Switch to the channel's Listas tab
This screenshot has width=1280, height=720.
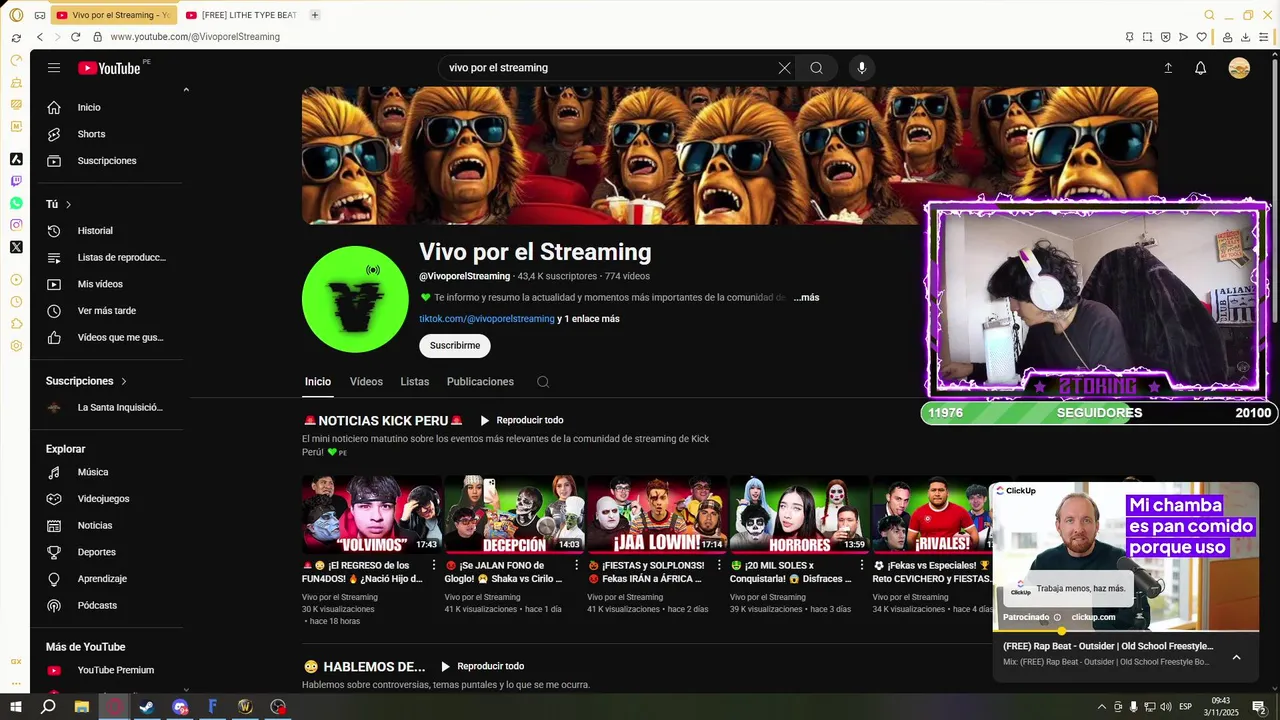(415, 382)
